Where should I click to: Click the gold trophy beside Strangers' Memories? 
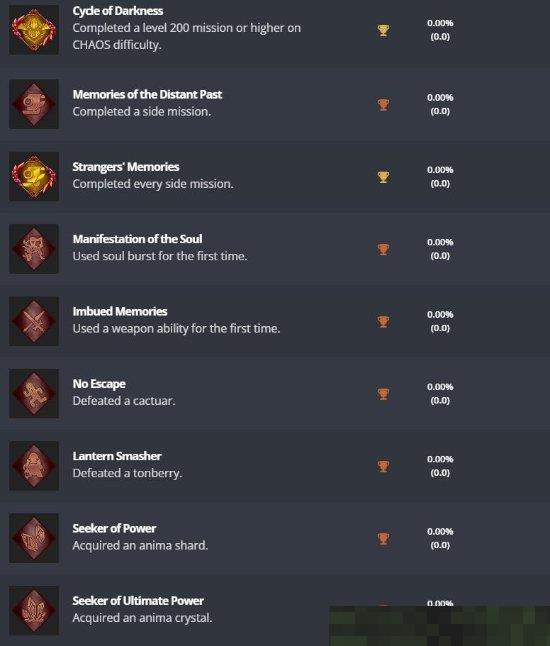tap(383, 177)
